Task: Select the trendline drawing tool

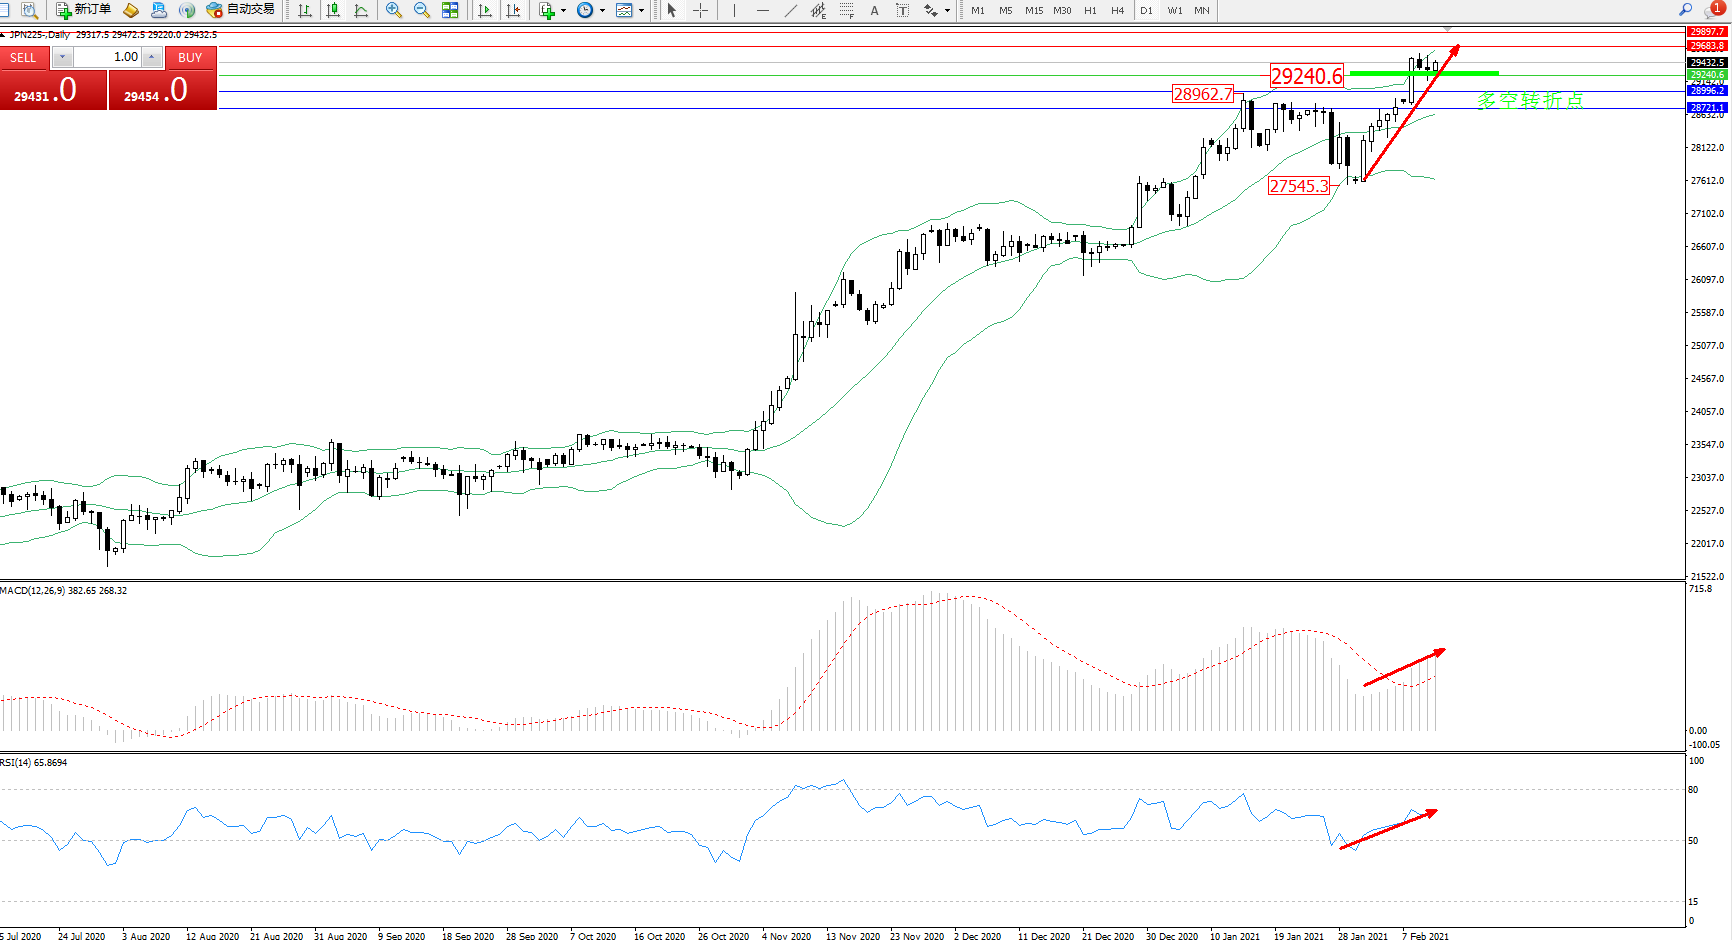Action: (x=790, y=10)
